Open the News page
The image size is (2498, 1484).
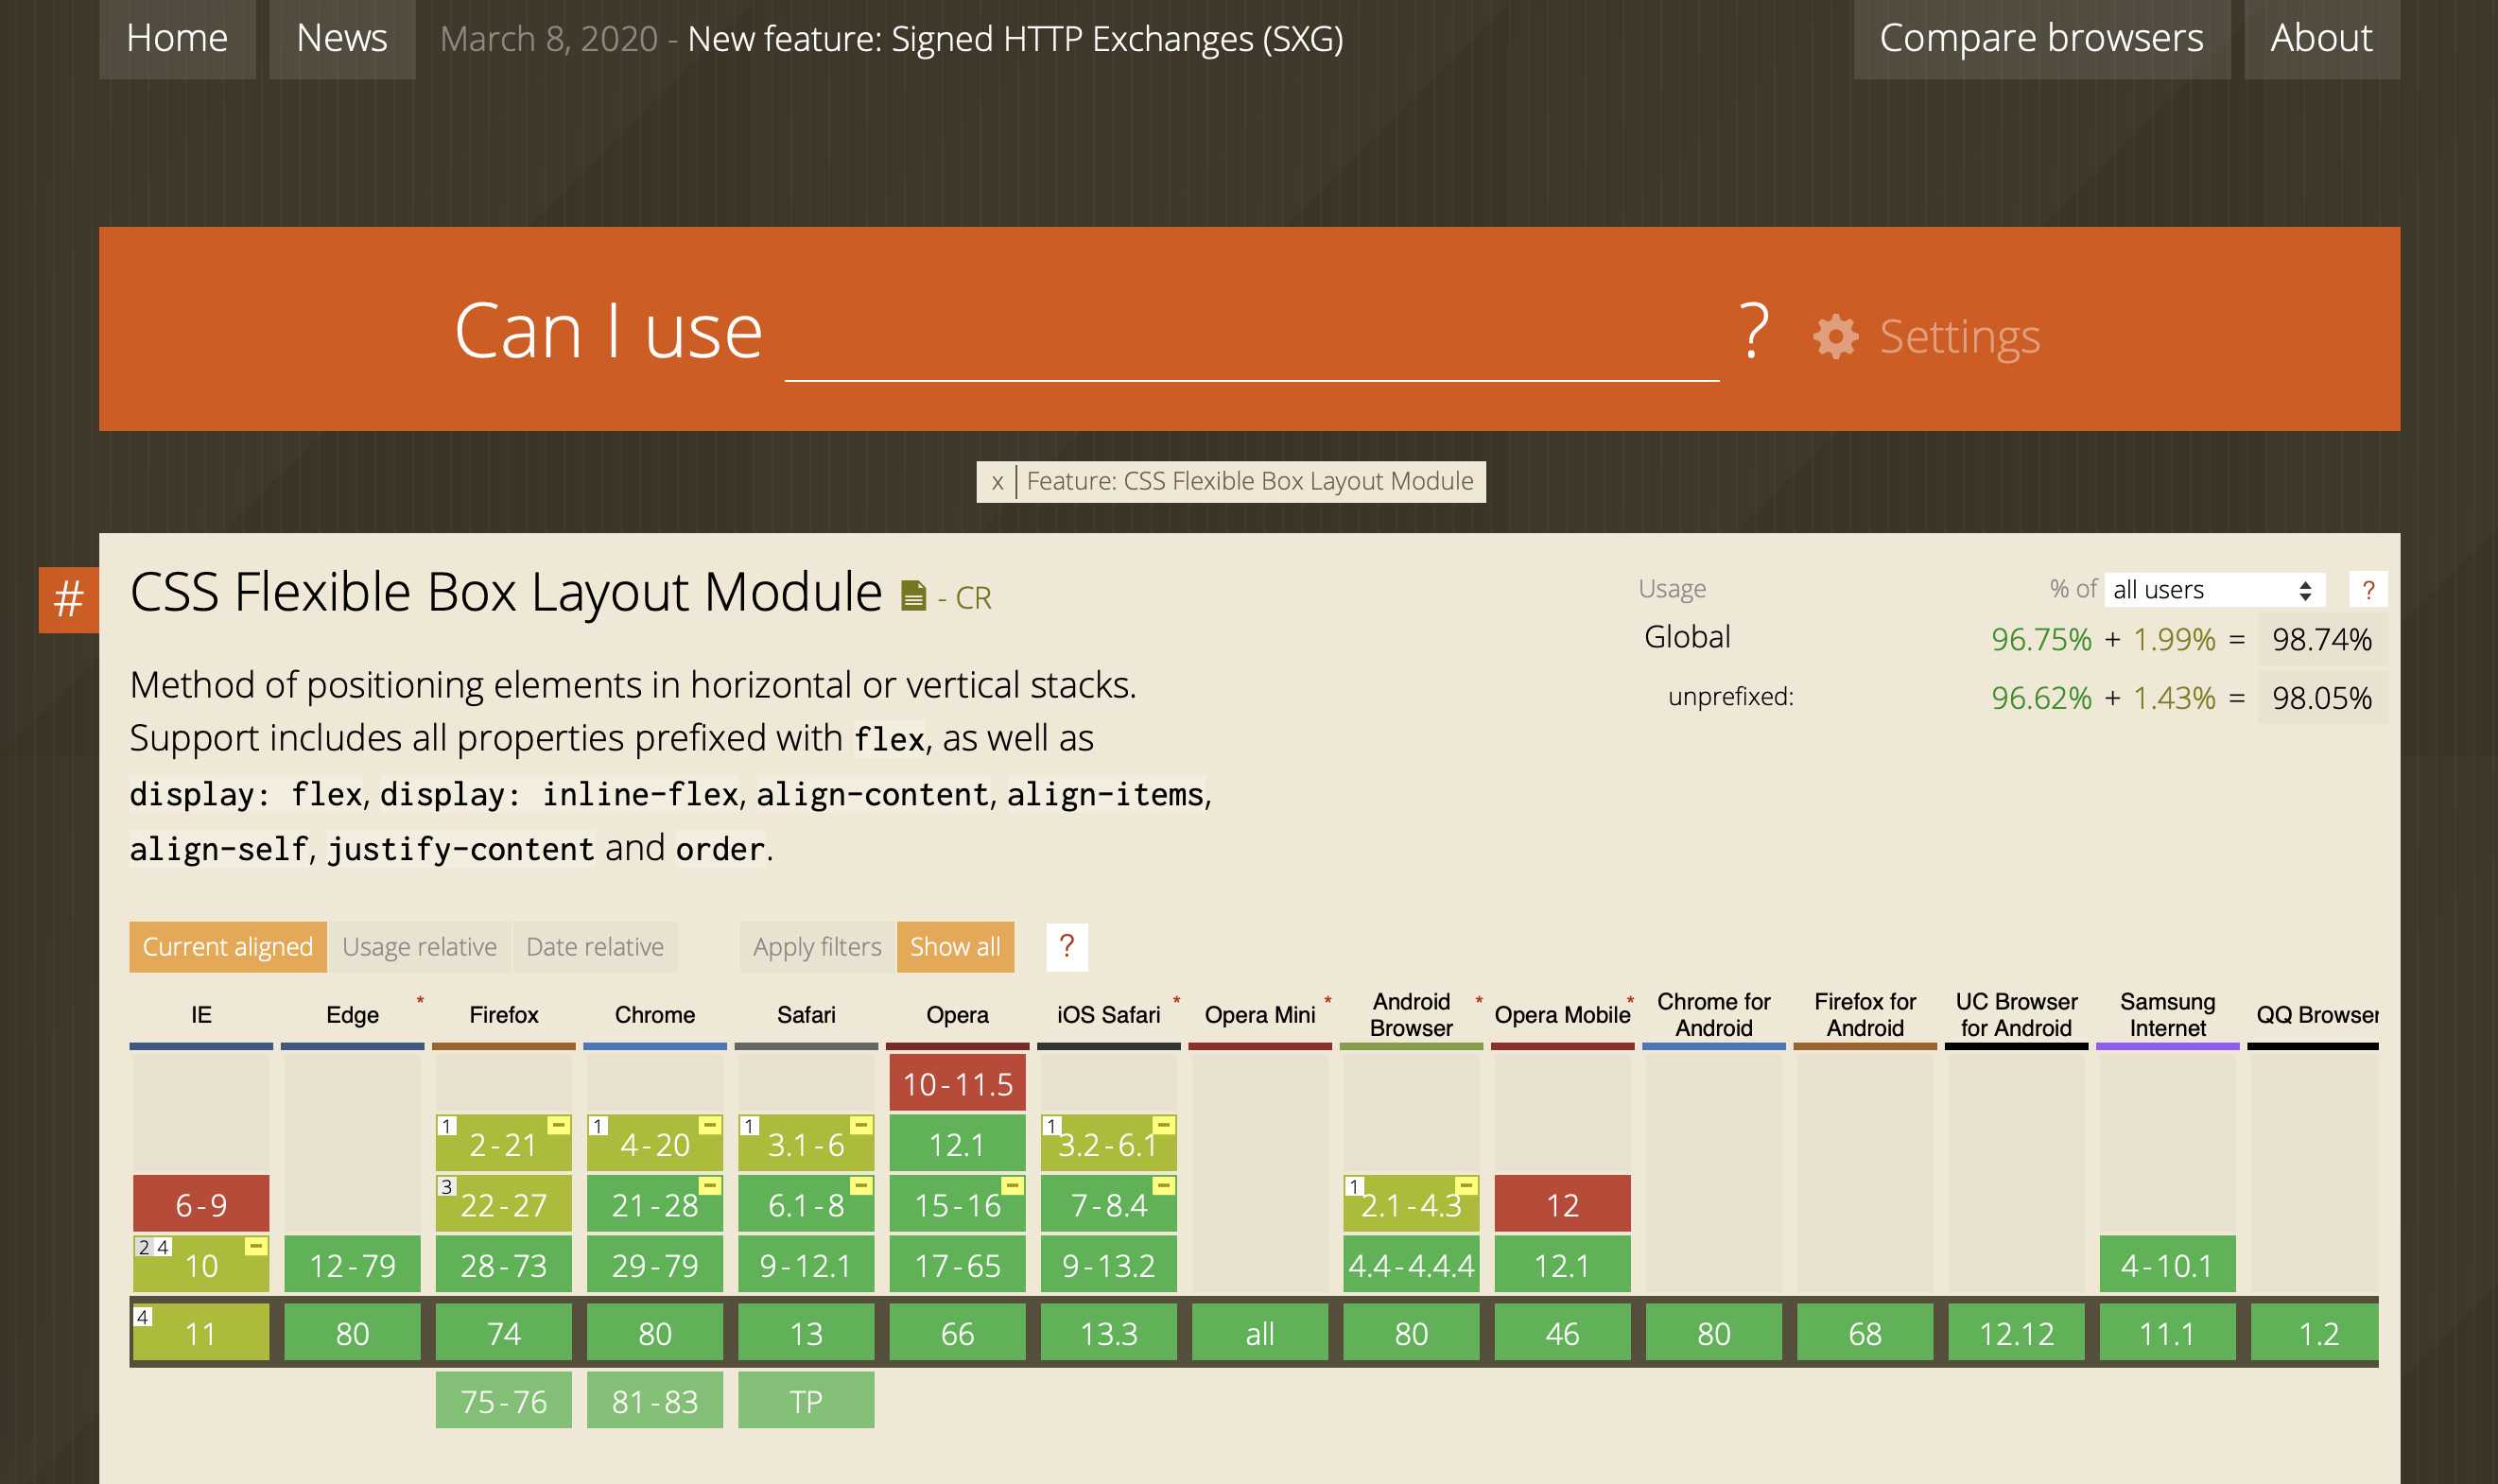(342, 38)
